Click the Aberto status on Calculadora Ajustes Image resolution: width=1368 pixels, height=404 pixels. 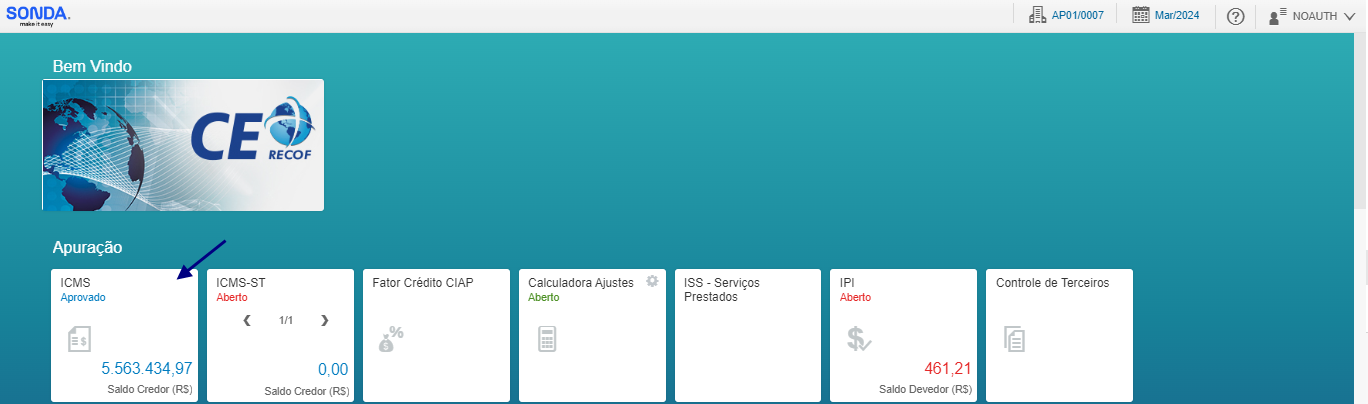click(544, 297)
